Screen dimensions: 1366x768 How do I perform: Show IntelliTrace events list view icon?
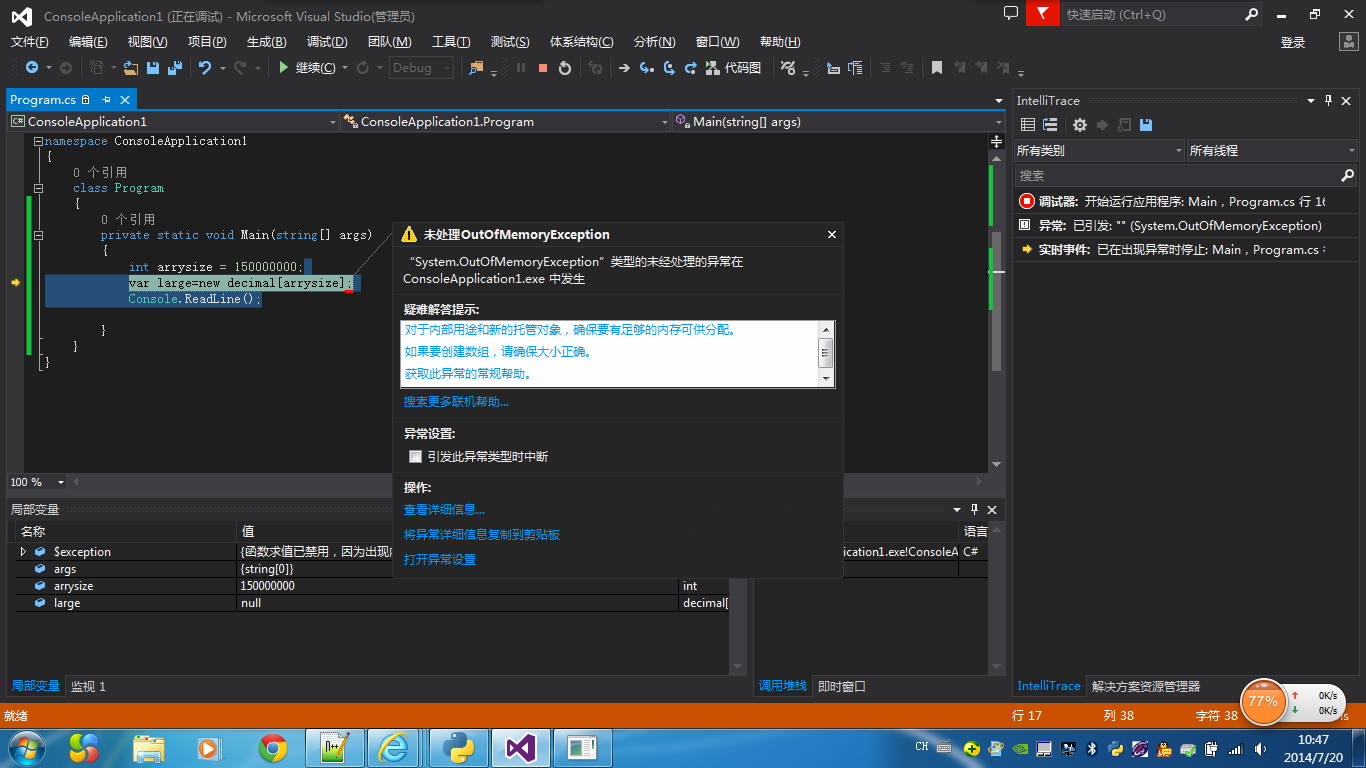[x=1027, y=125]
